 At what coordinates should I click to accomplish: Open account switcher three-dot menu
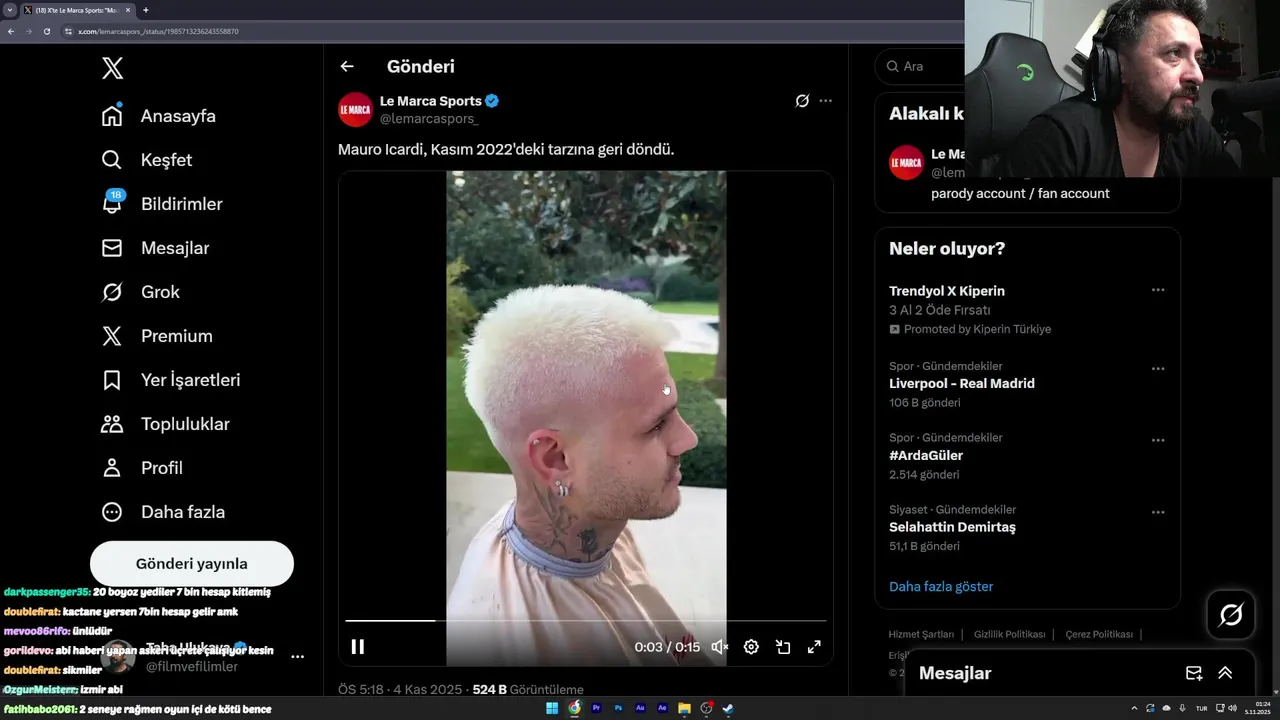coord(297,657)
